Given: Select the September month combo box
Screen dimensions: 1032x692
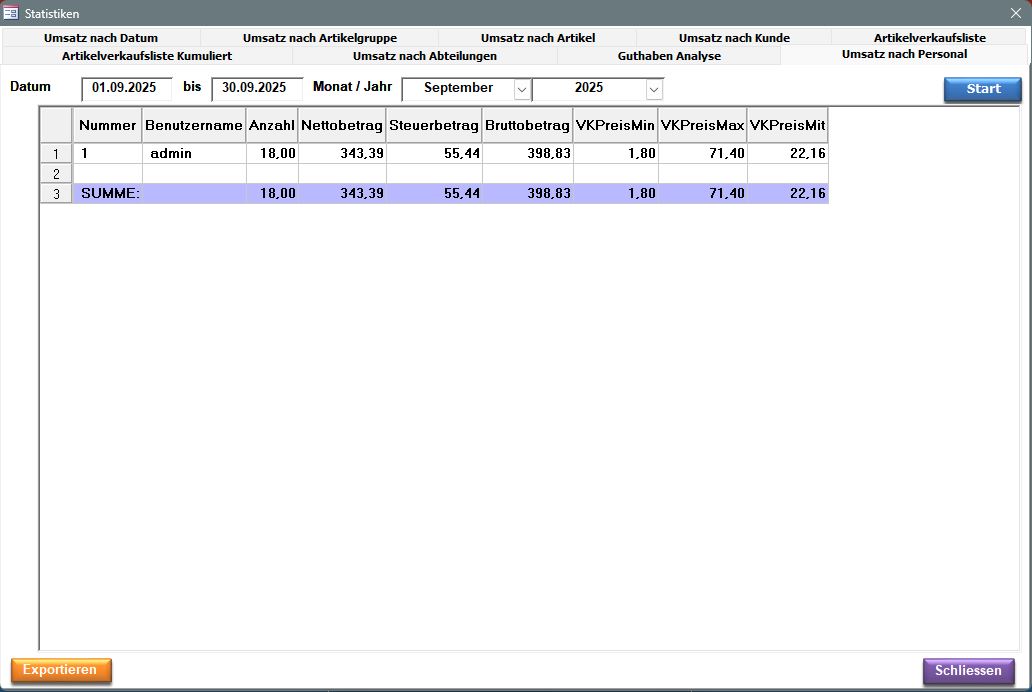Looking at the screenshot, I should click(458, 89).
